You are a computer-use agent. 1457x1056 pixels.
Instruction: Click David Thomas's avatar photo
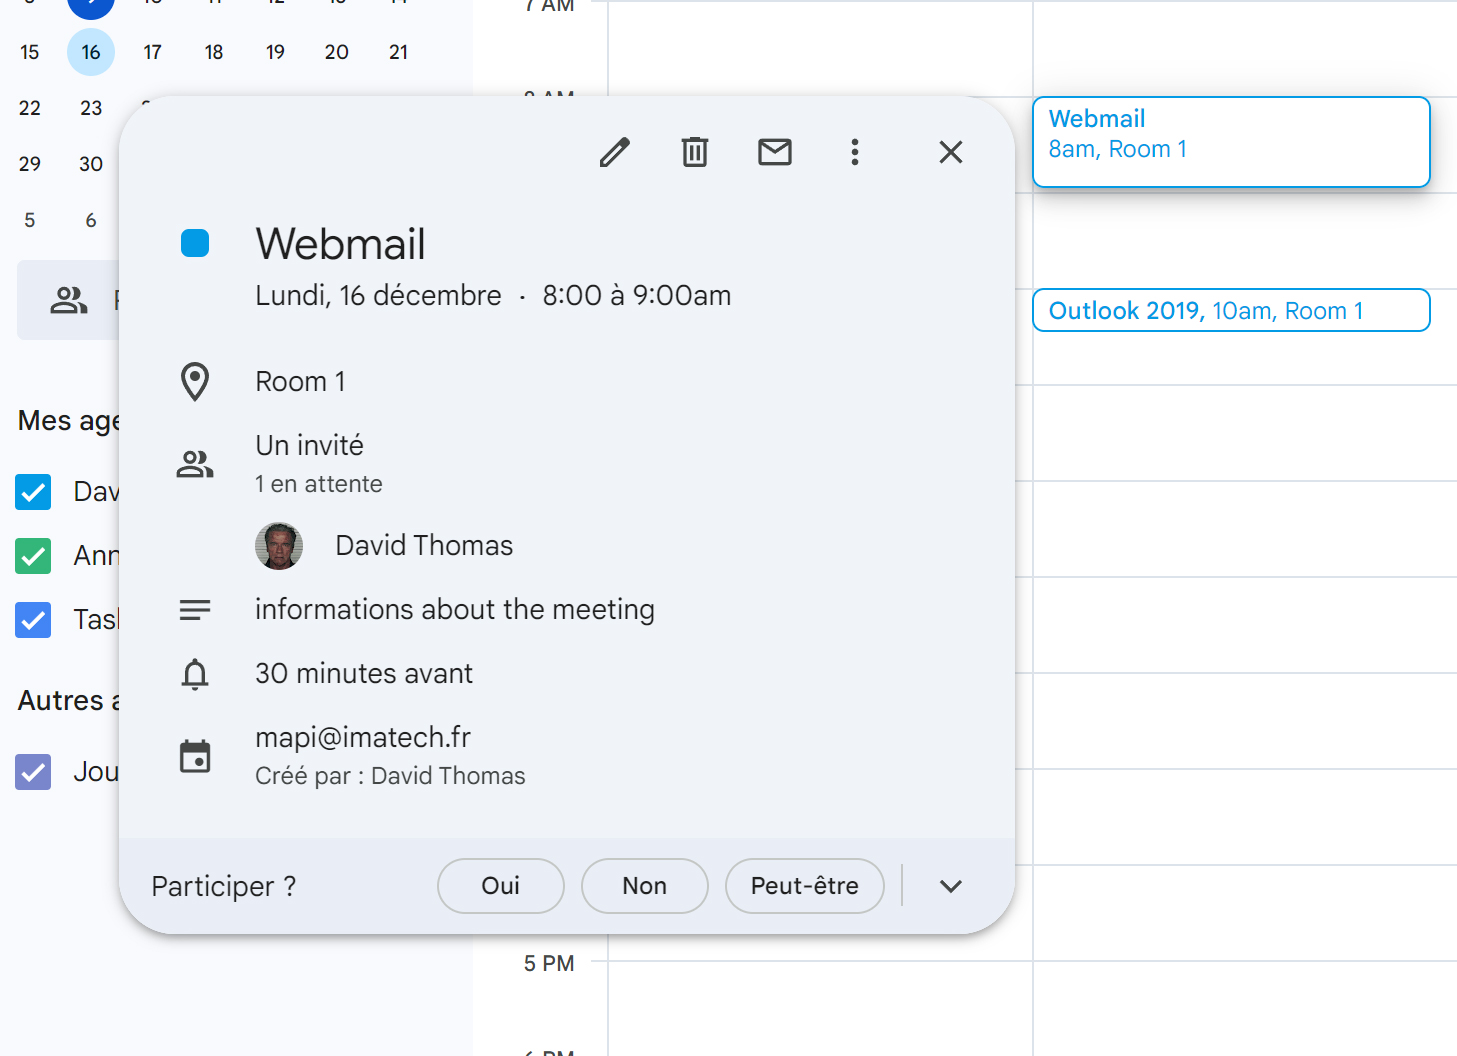279,546
